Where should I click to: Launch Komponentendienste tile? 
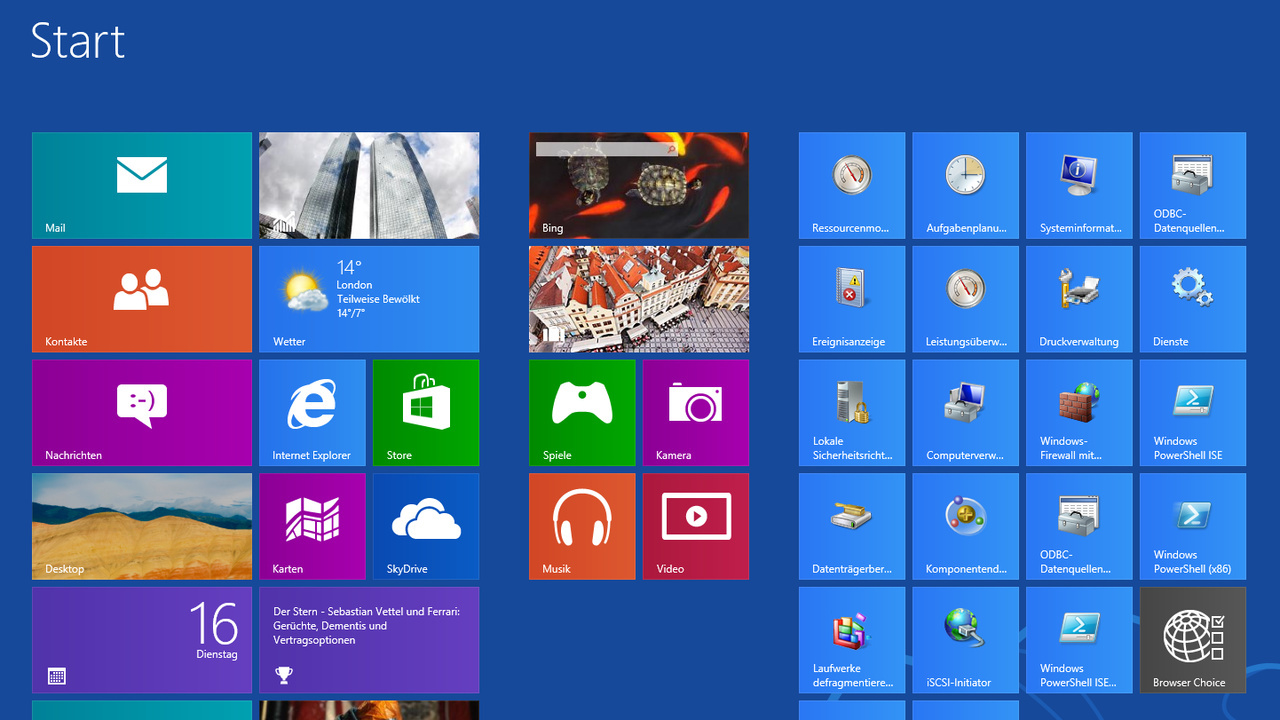pos(966,526)
